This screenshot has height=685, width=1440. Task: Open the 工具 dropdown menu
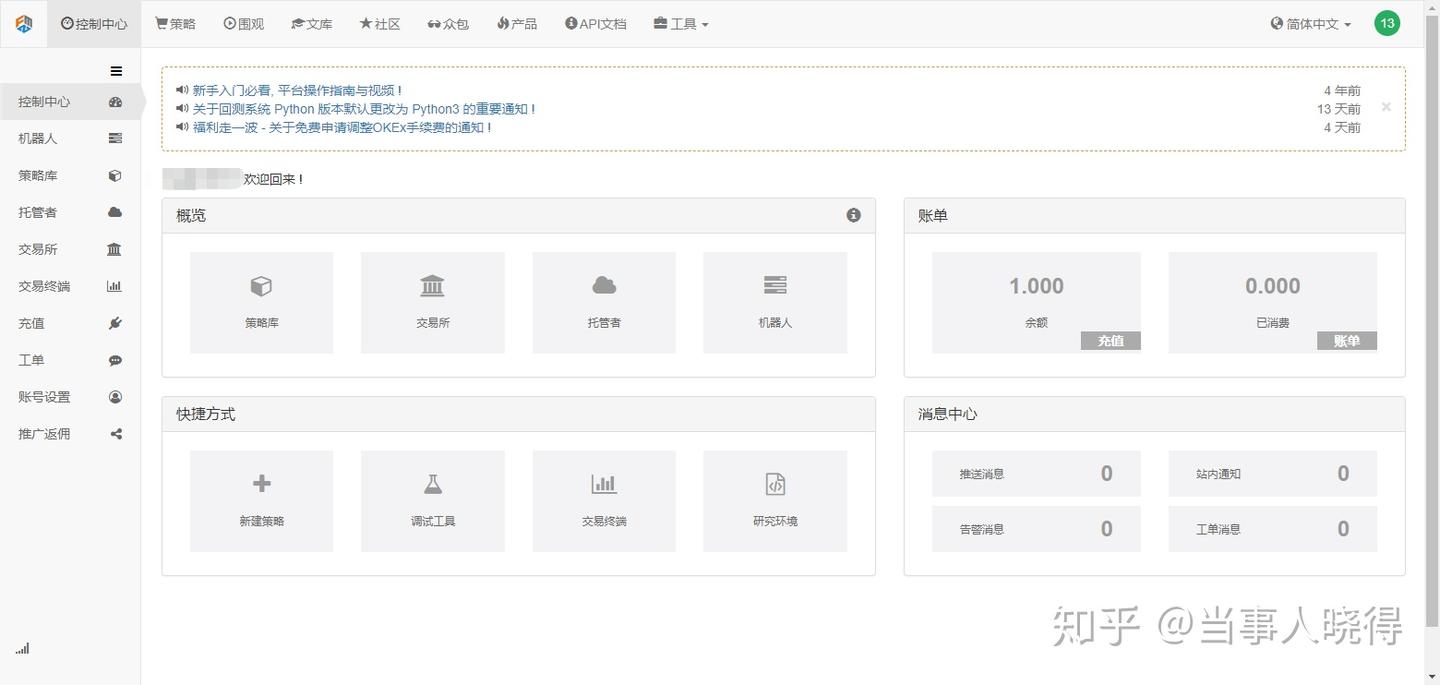[x=680, y=23]
